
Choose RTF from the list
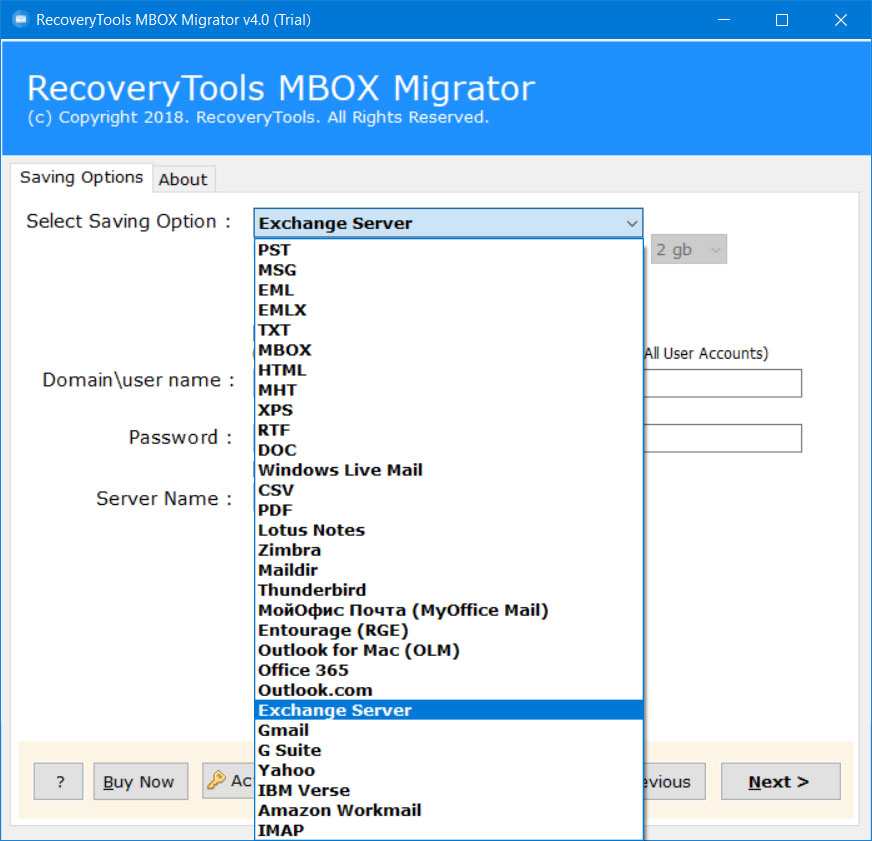click(x=448, y=431)
